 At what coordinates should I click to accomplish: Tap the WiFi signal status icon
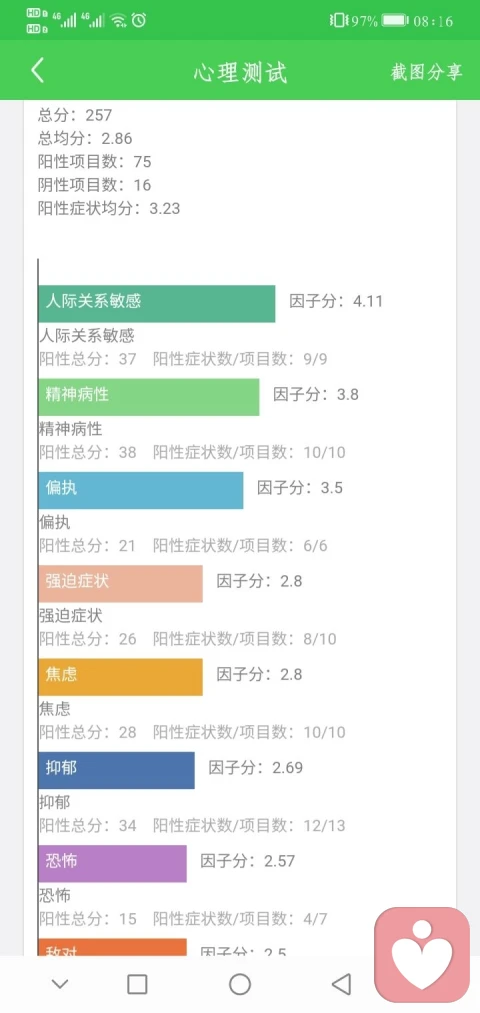point(118,21)
